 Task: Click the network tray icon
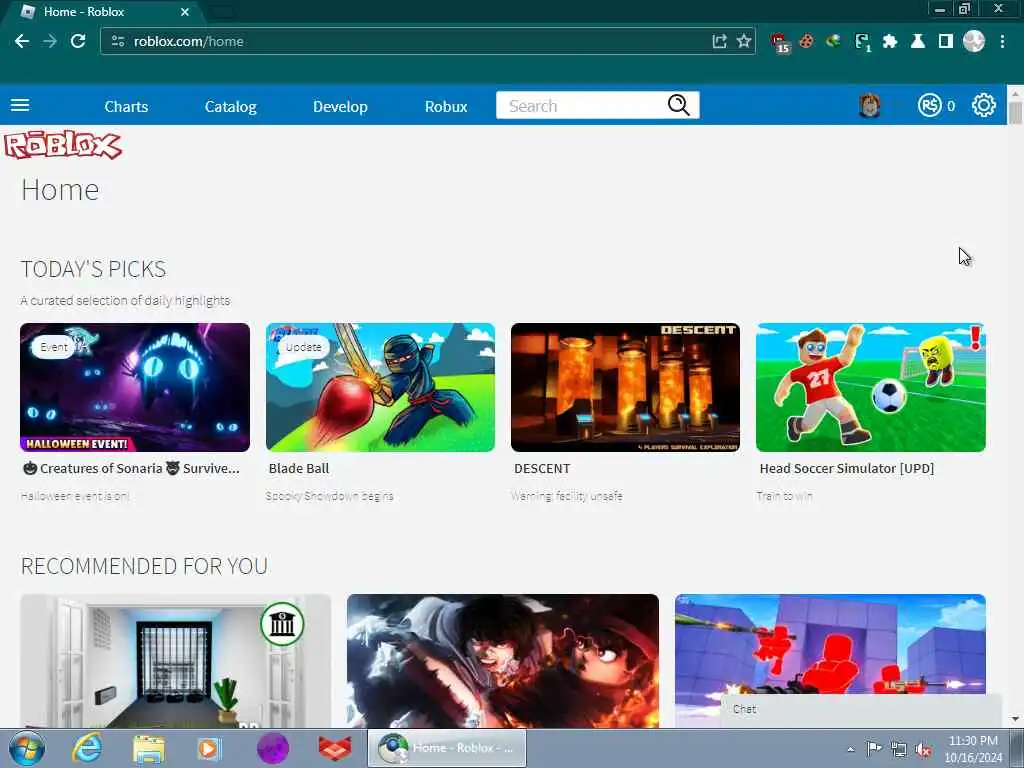pyautogui.click(x=899, y=749)
